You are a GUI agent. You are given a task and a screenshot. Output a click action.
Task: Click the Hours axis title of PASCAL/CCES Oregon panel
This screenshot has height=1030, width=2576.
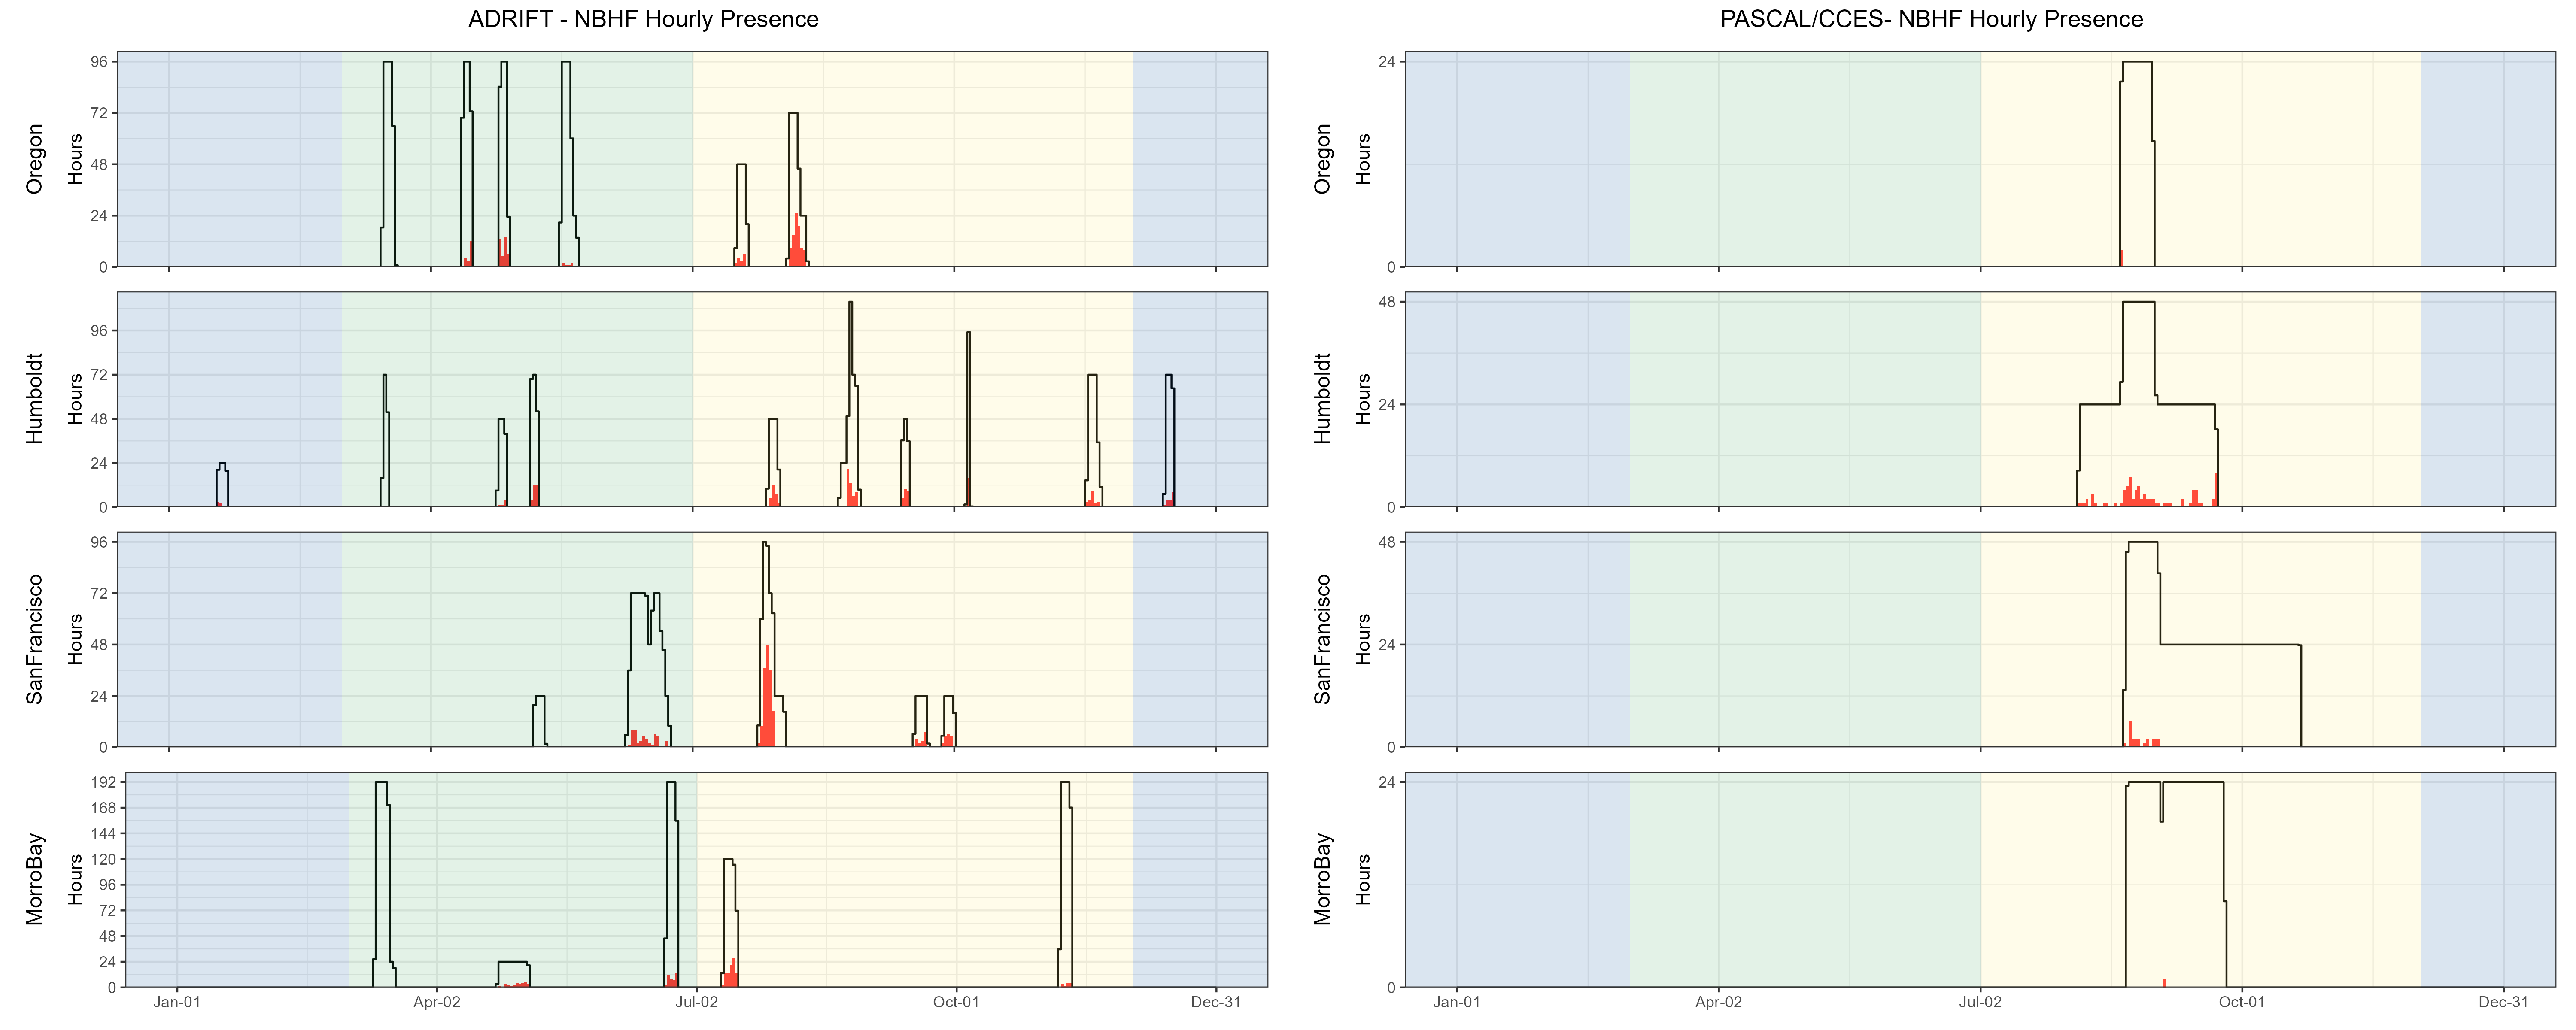[1363, 159]
